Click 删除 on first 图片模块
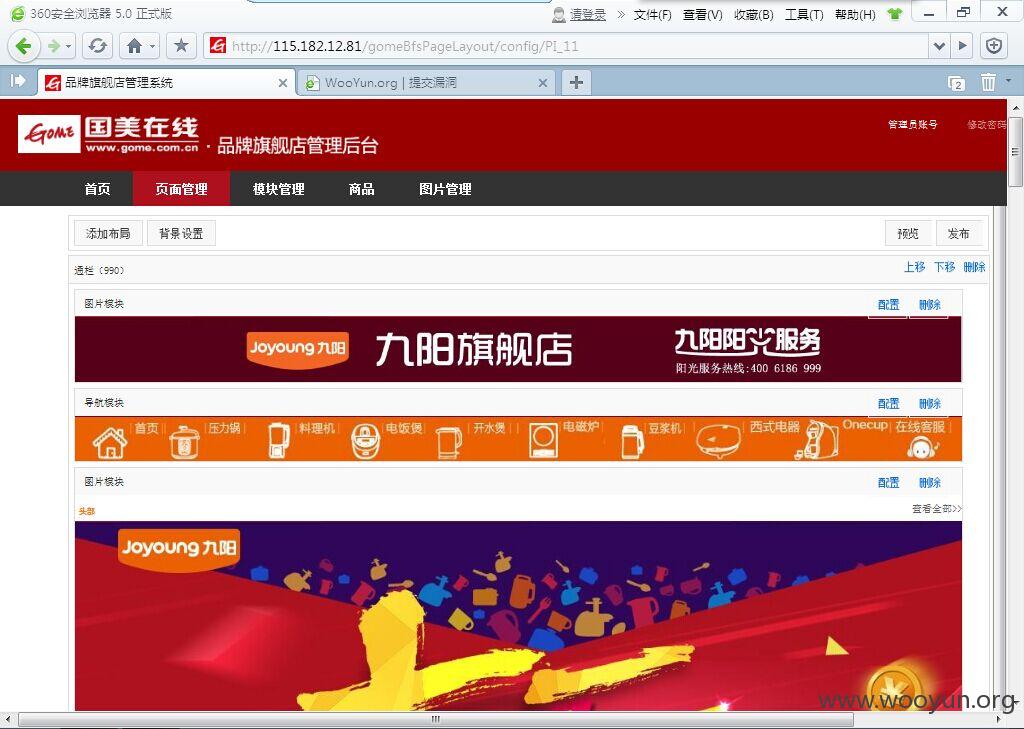This screenshot has height=729, width=1024. (x=929, y=304)
